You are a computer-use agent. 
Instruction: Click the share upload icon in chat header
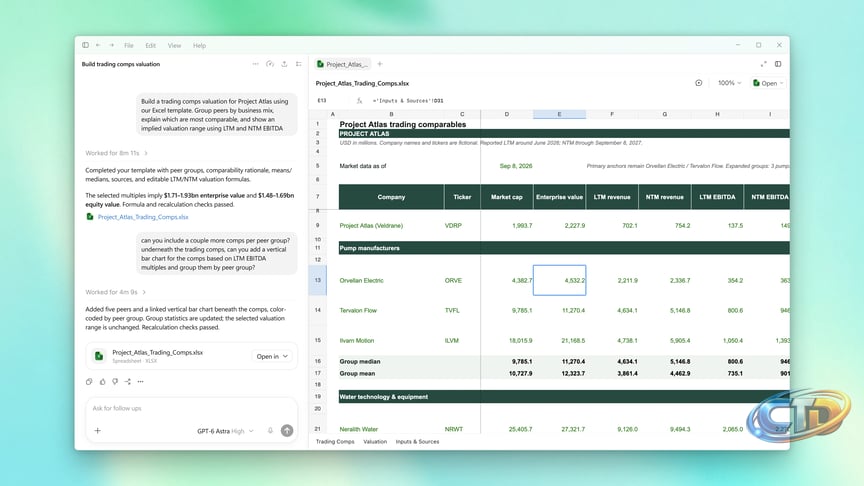pyautogui.click(x=284, y=64)
